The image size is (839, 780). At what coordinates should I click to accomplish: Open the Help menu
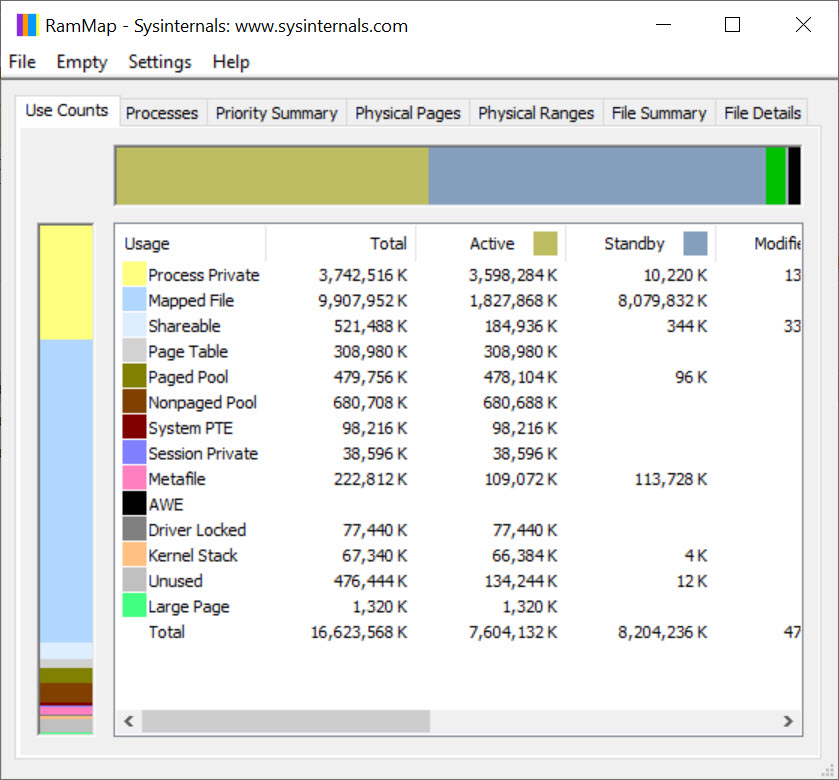coord(231,62)
